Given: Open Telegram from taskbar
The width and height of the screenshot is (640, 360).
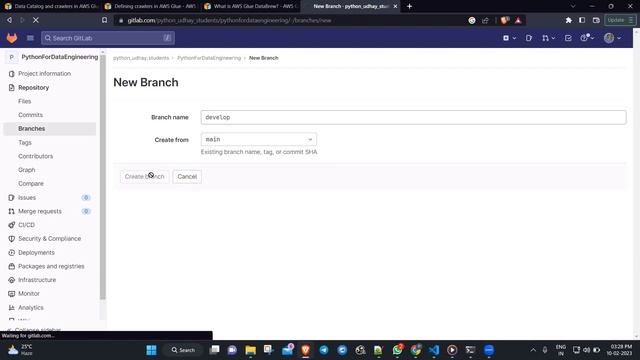Looking at the screenshot, I should tap(324, 350).
